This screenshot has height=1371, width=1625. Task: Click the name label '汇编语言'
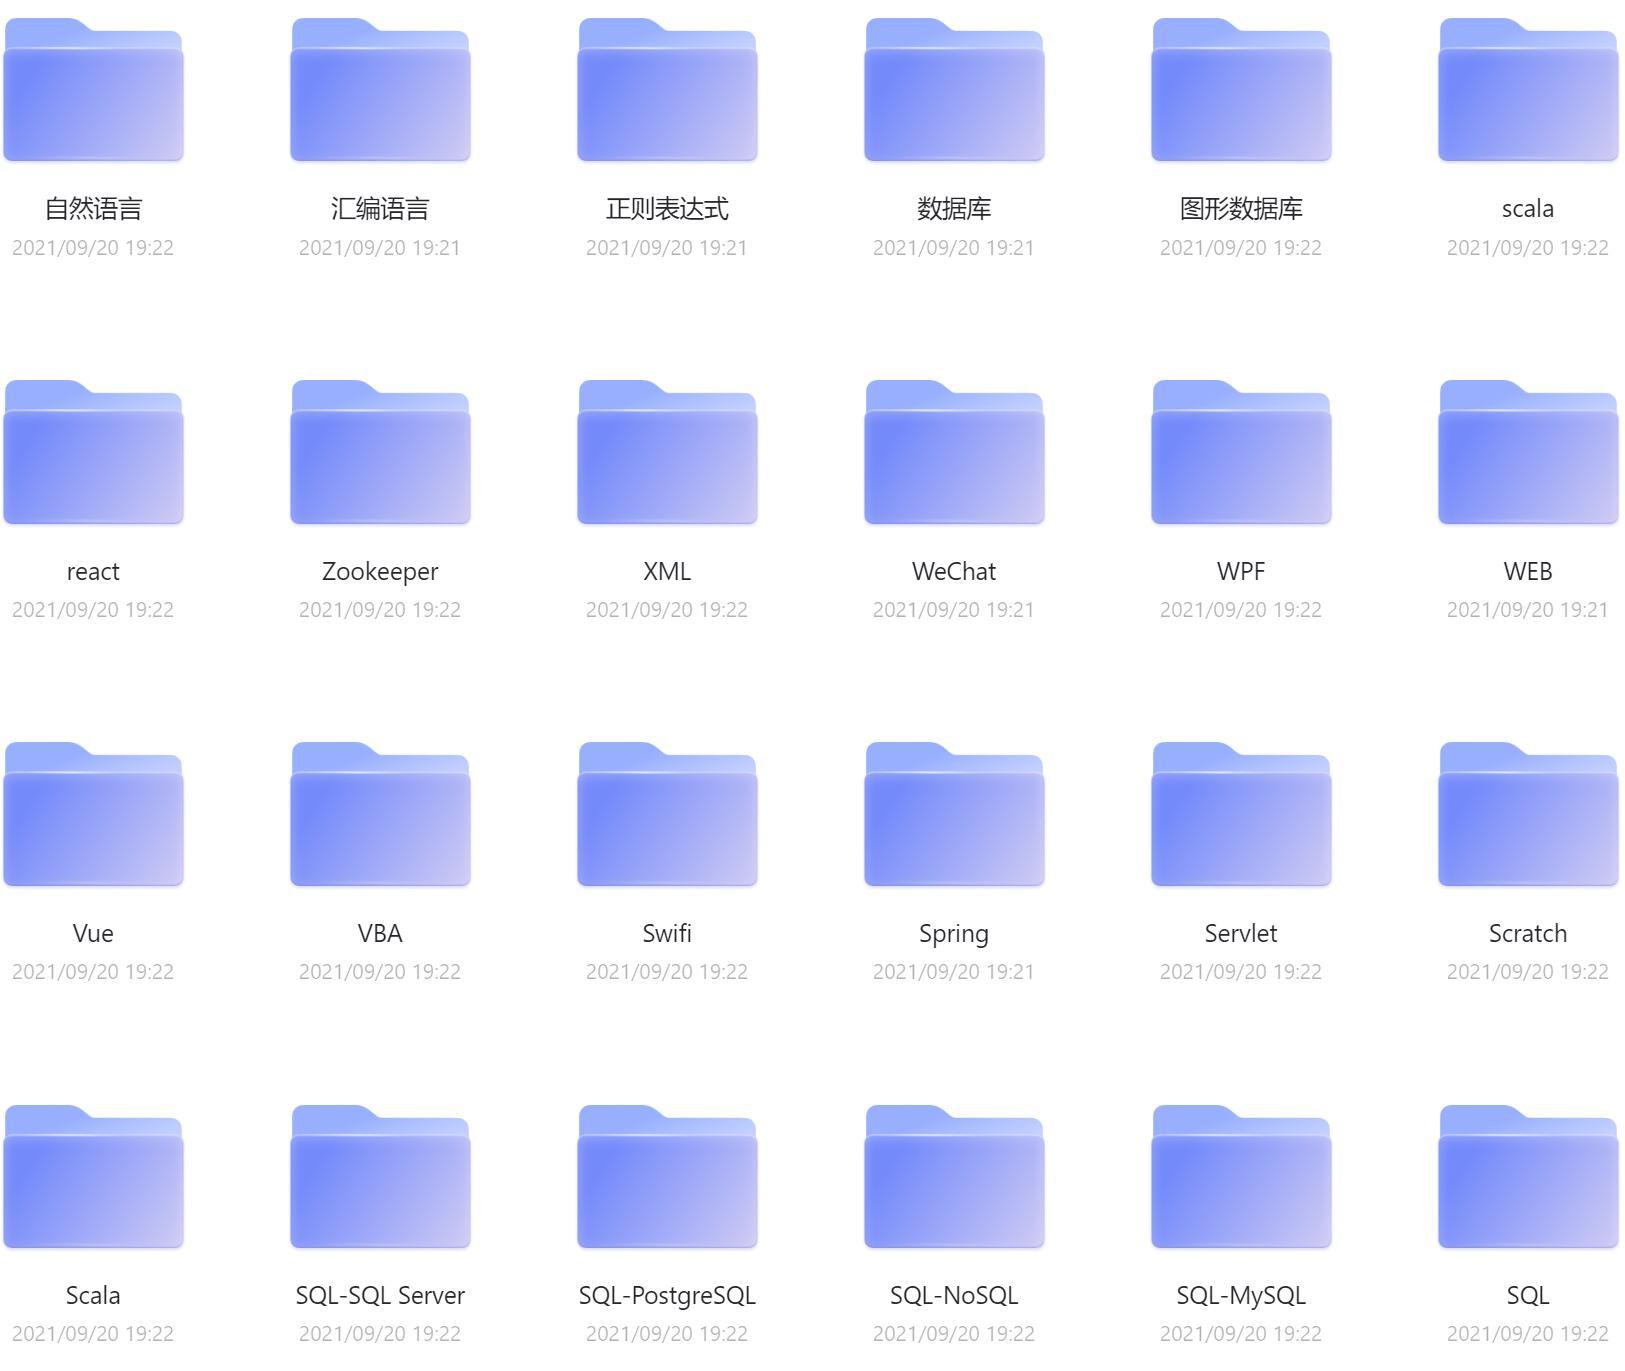(x=380, y=209)
